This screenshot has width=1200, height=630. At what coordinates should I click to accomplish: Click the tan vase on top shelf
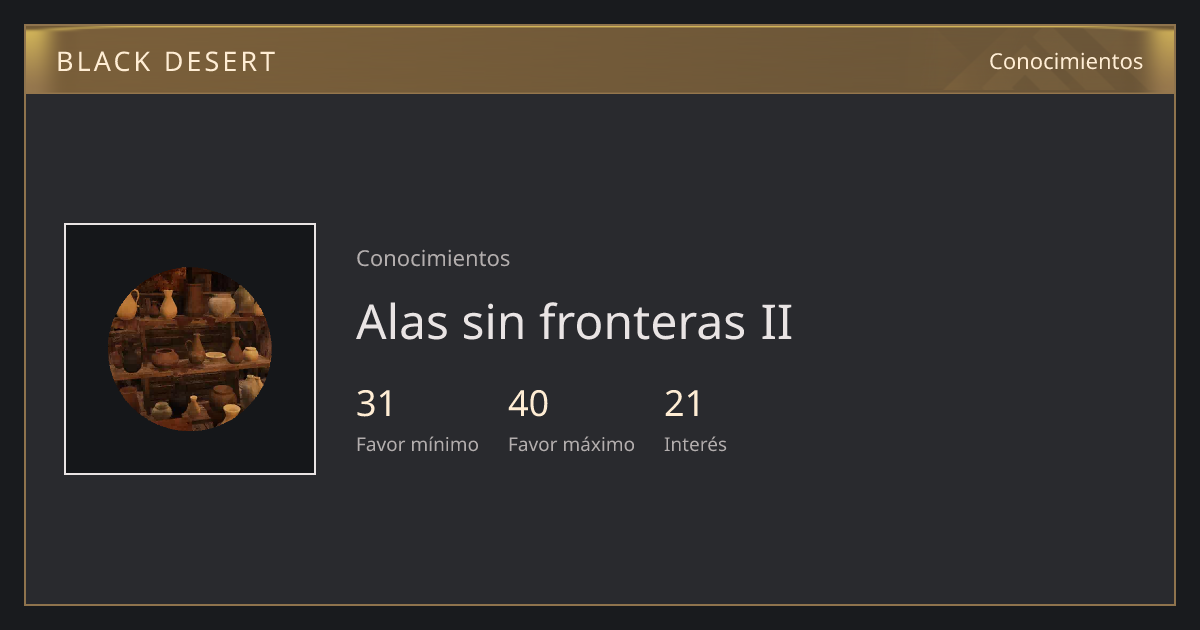pyautogui.click(x=168, y=304)
